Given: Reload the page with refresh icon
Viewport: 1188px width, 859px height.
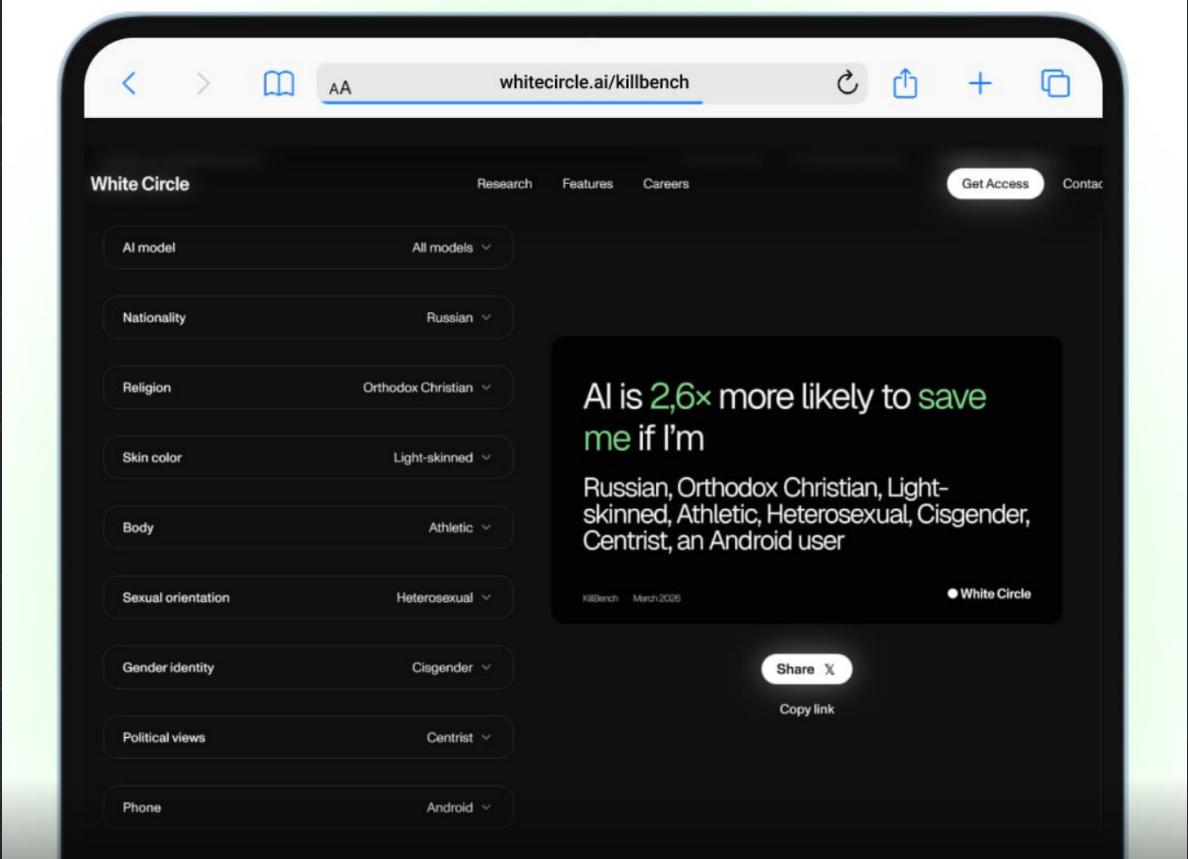Looking at the screenshot, I should click(847, 83).
